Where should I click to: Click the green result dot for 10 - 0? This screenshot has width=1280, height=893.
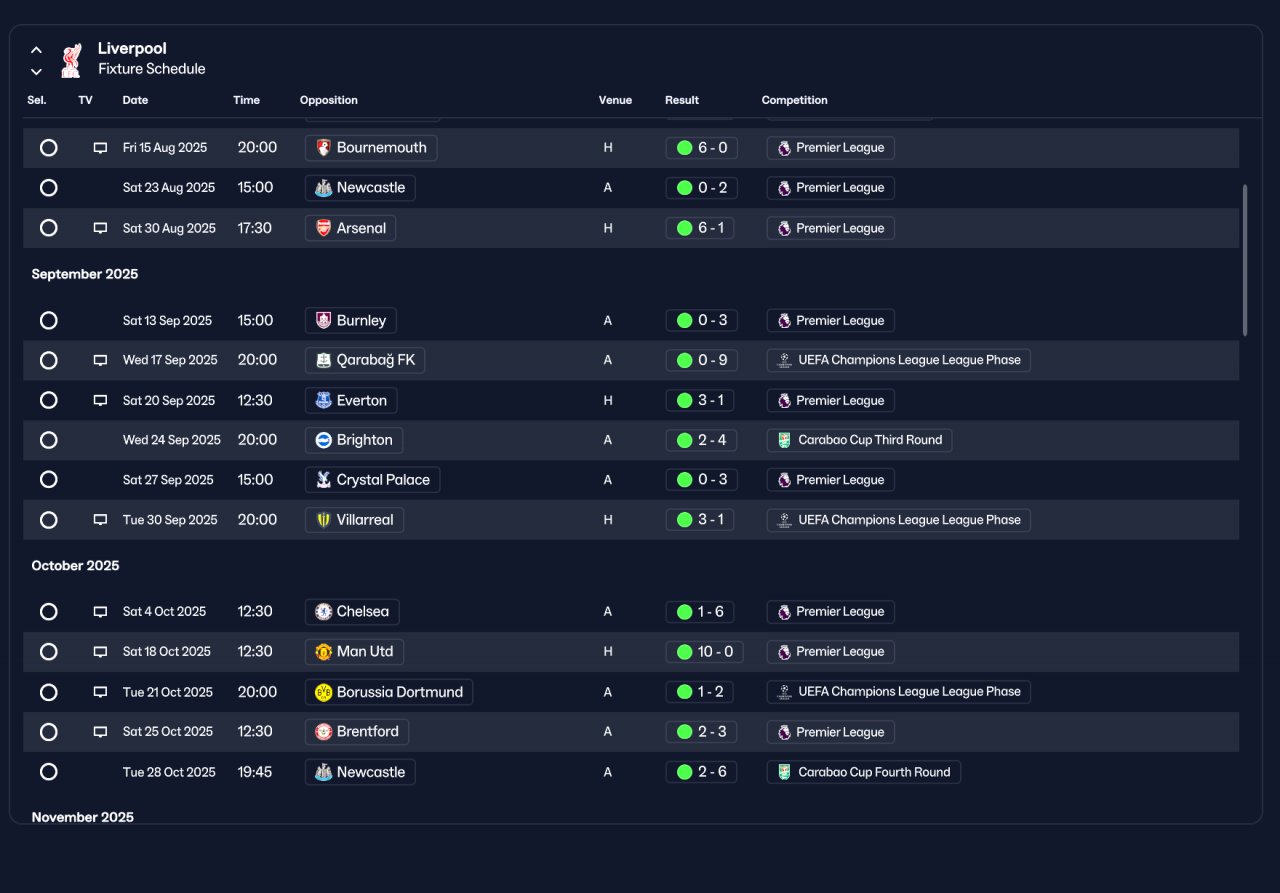click(x=685, y=652)
